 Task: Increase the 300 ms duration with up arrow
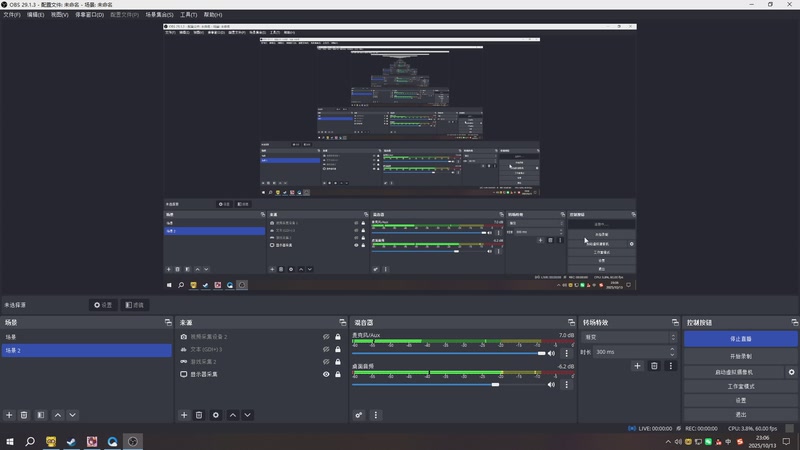672,349
